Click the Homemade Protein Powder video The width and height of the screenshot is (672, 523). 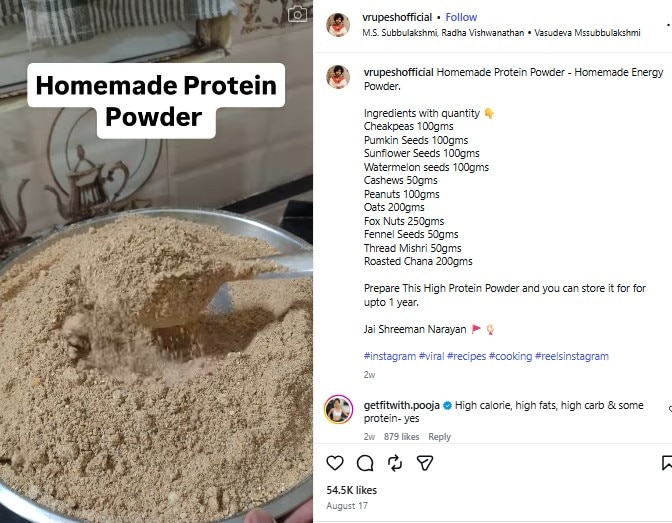click(x=156, y=262)
